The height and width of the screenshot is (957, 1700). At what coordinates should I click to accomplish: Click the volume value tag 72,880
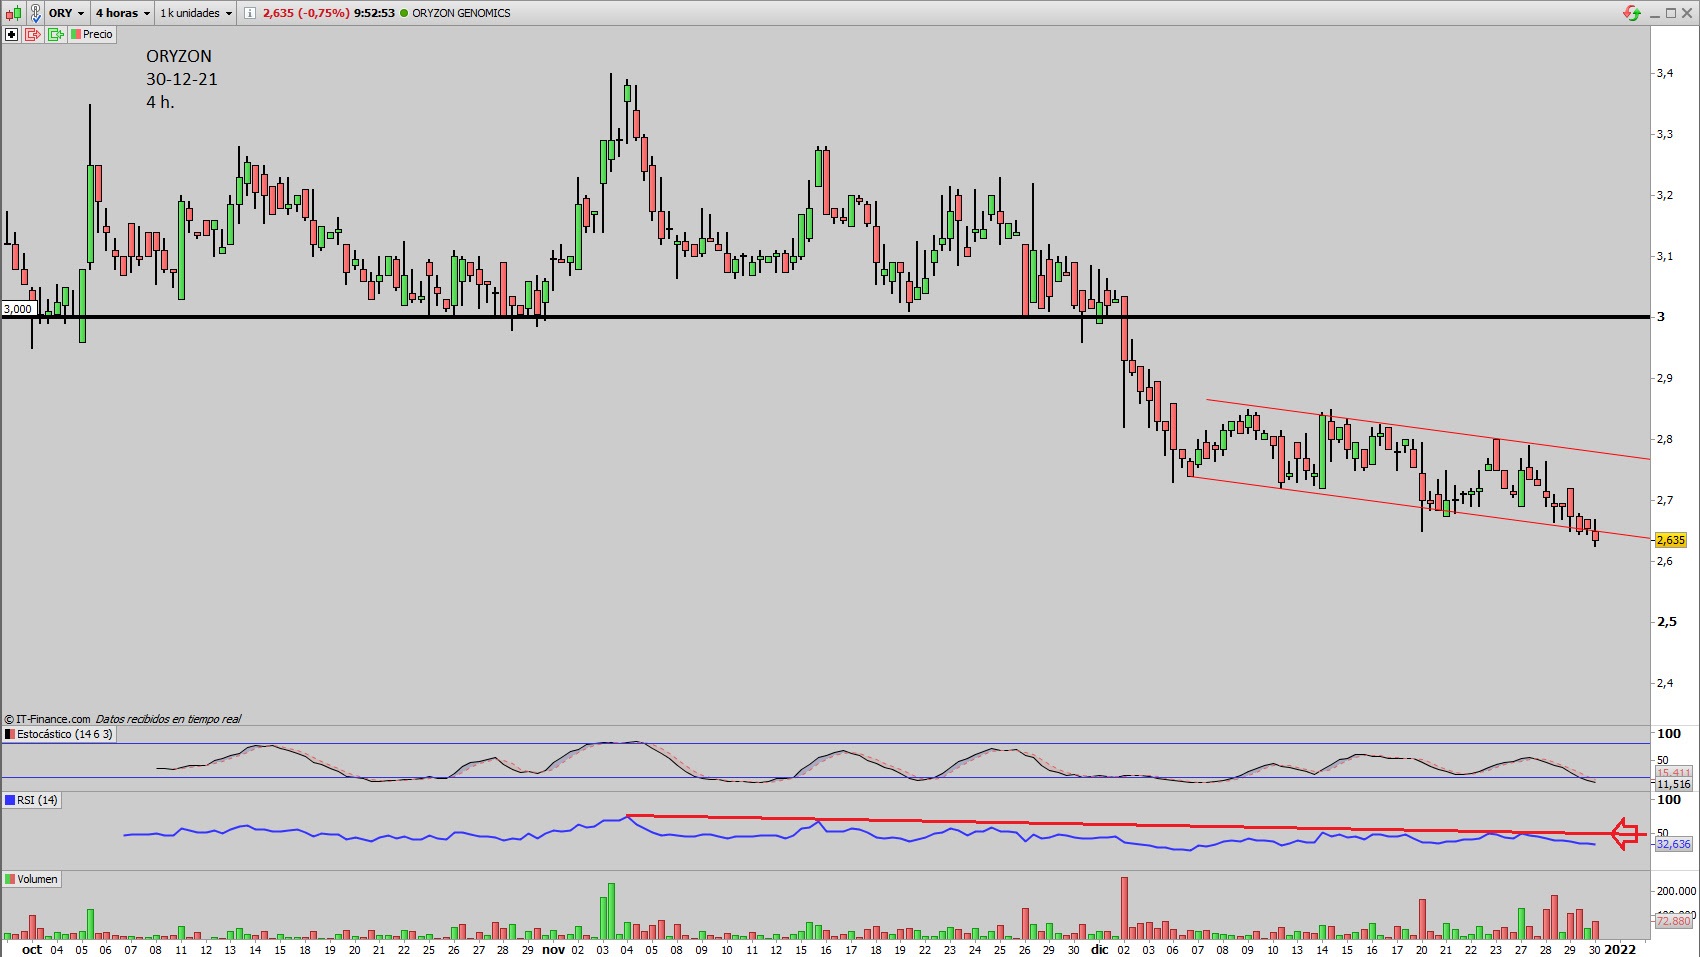1673,920
